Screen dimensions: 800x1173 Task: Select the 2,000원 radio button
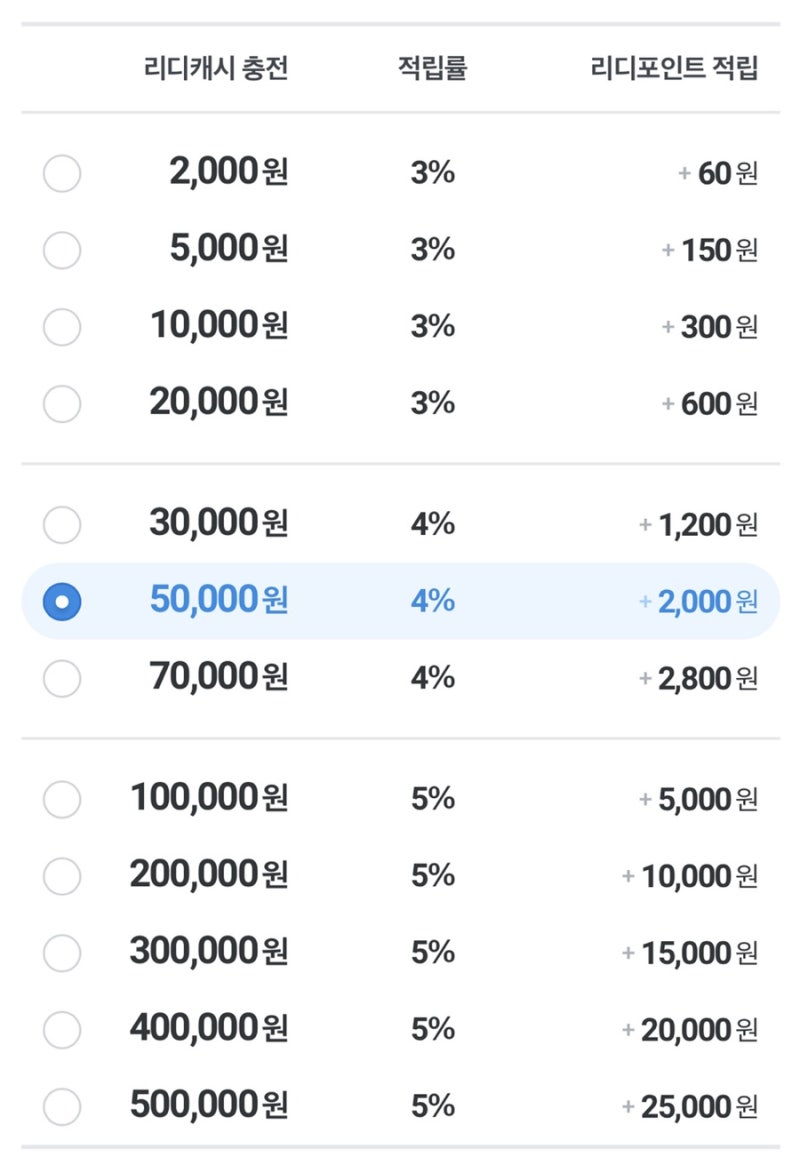click(62, 174)
